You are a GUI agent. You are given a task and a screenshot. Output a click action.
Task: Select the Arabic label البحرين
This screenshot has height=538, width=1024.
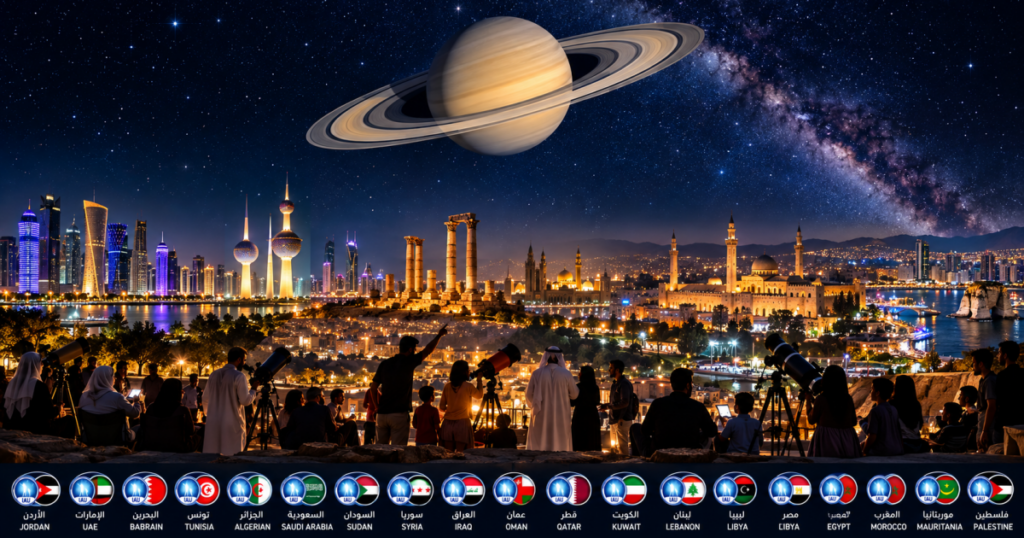click(145, 515)
